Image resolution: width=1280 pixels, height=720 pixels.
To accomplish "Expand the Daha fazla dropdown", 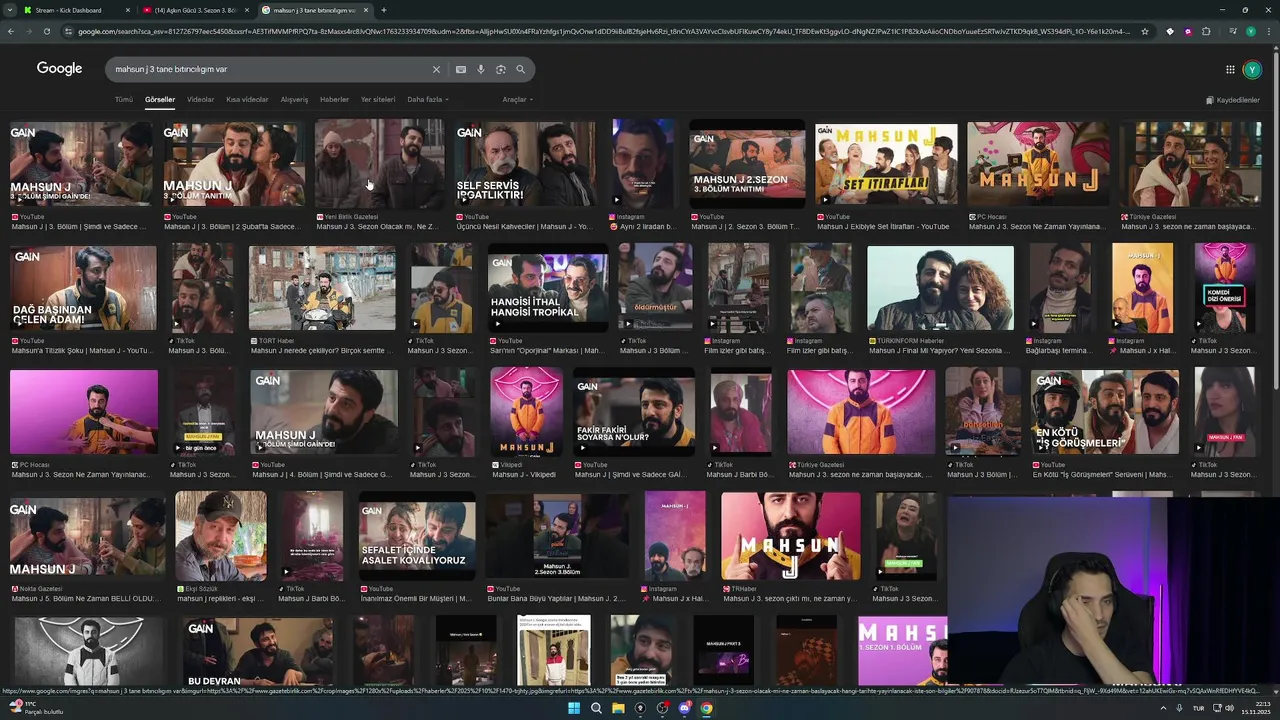I will click(x=427, y=100).
